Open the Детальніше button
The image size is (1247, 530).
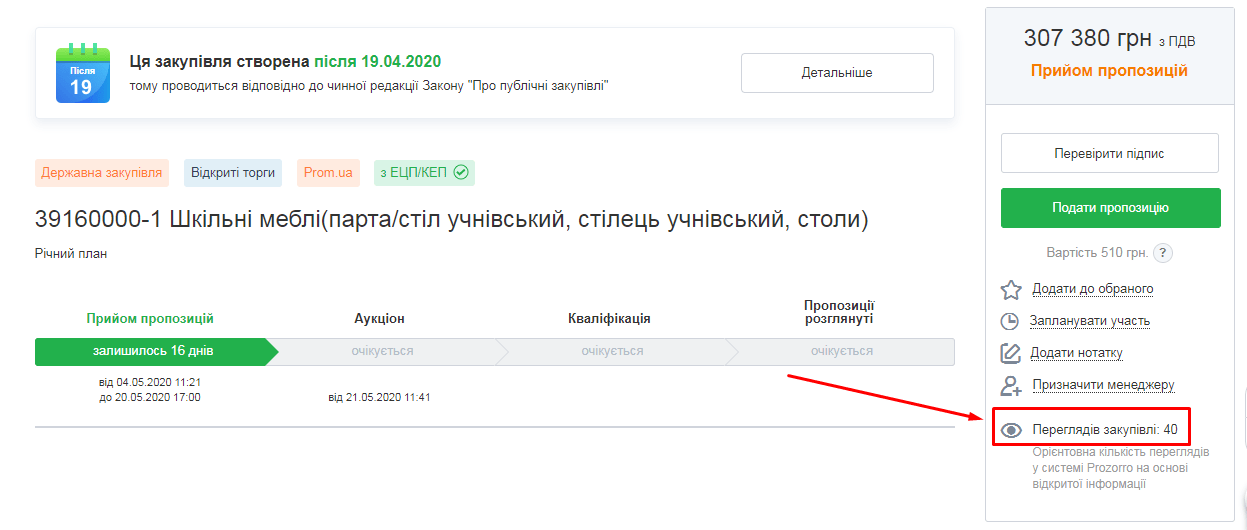[836, 73]
